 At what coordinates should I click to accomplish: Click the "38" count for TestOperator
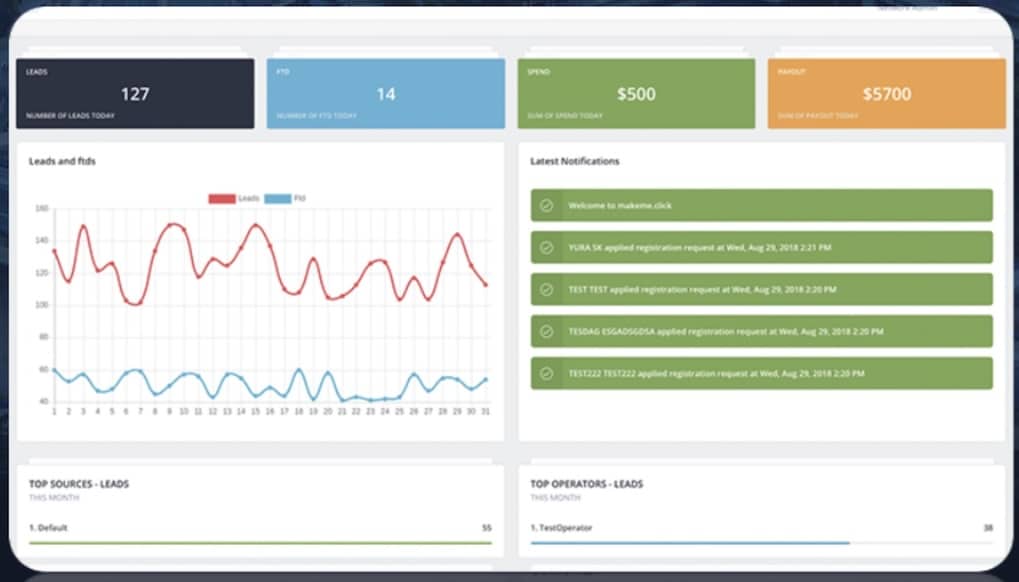click(x=988, y=528)
